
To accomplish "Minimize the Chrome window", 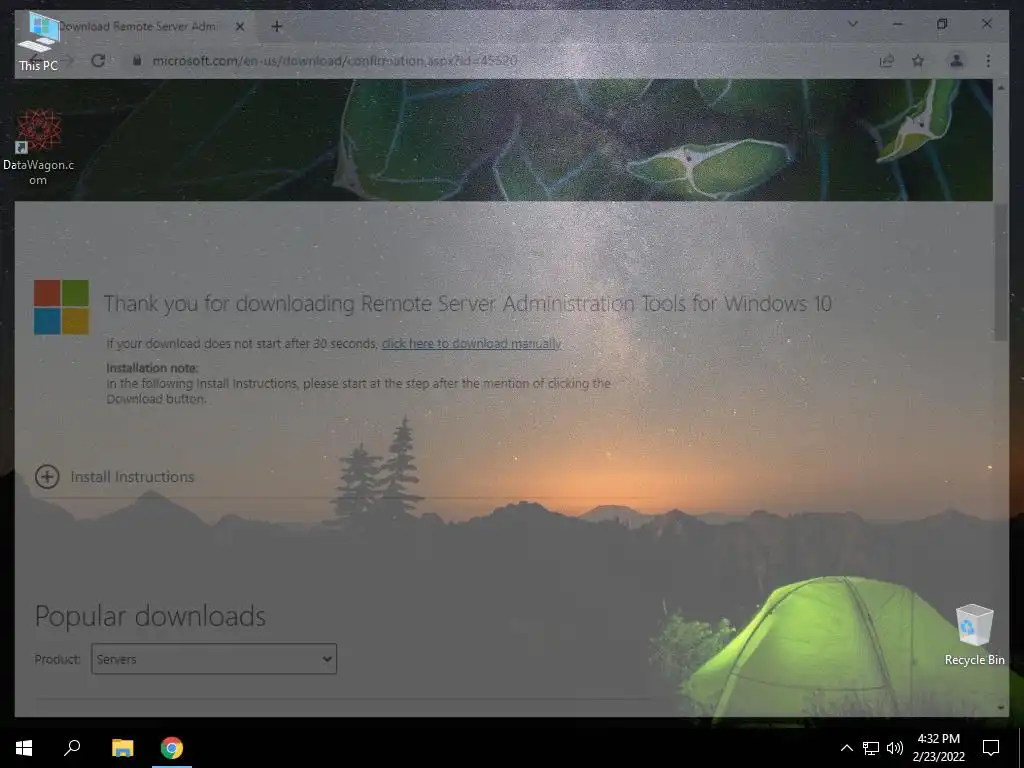I will tap(898, 24).
